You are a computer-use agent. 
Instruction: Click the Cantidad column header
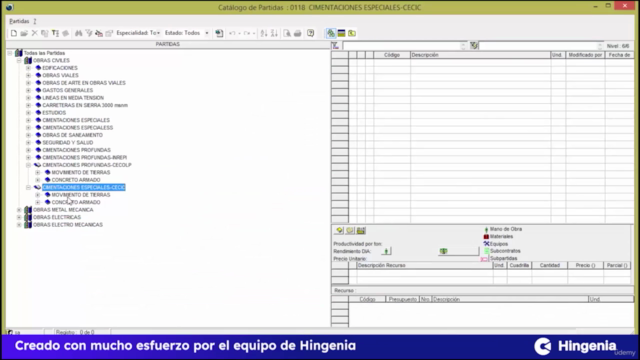(550, 265)
